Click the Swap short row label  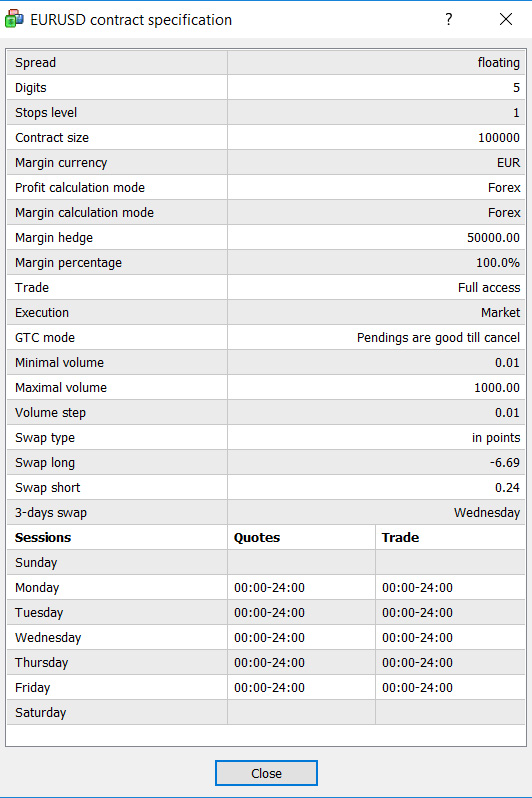click(47, 488)
